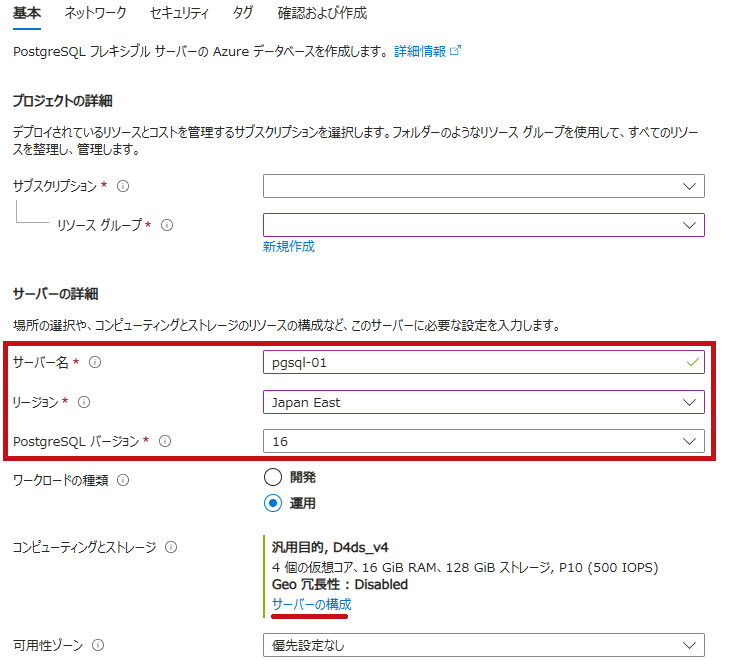Click info icon beside リソース グループ

pyautogui.click(x=167, y=225)
